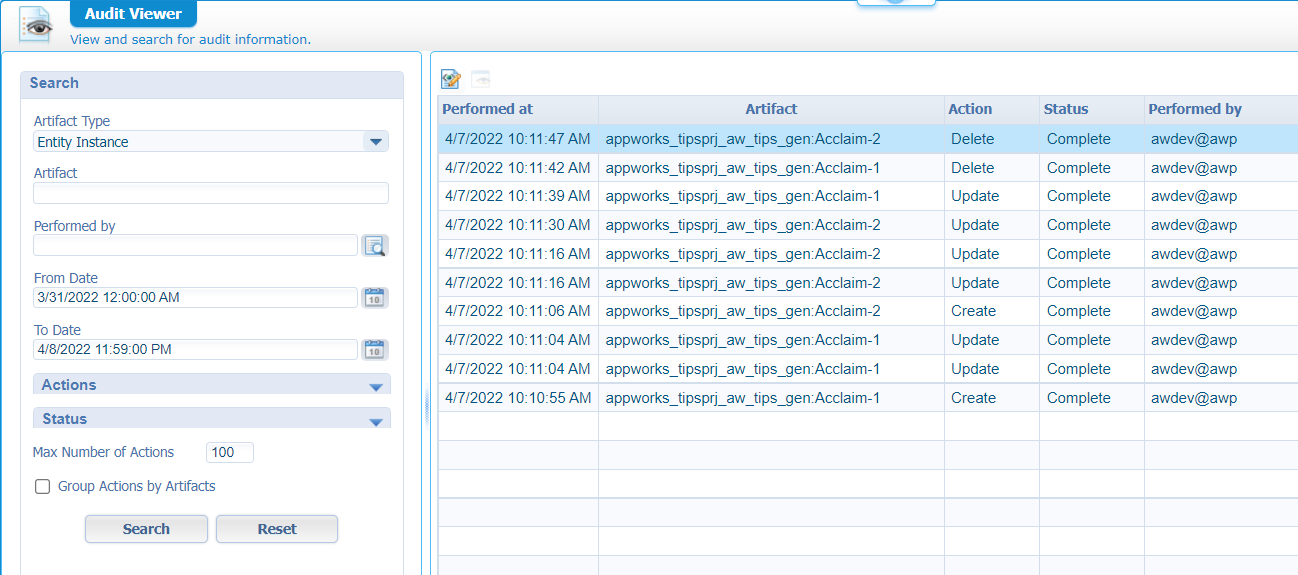Viewport: 1298px width, 575px height.
Task: Click the panel splitter handle between panes
Action: [427, 406]
